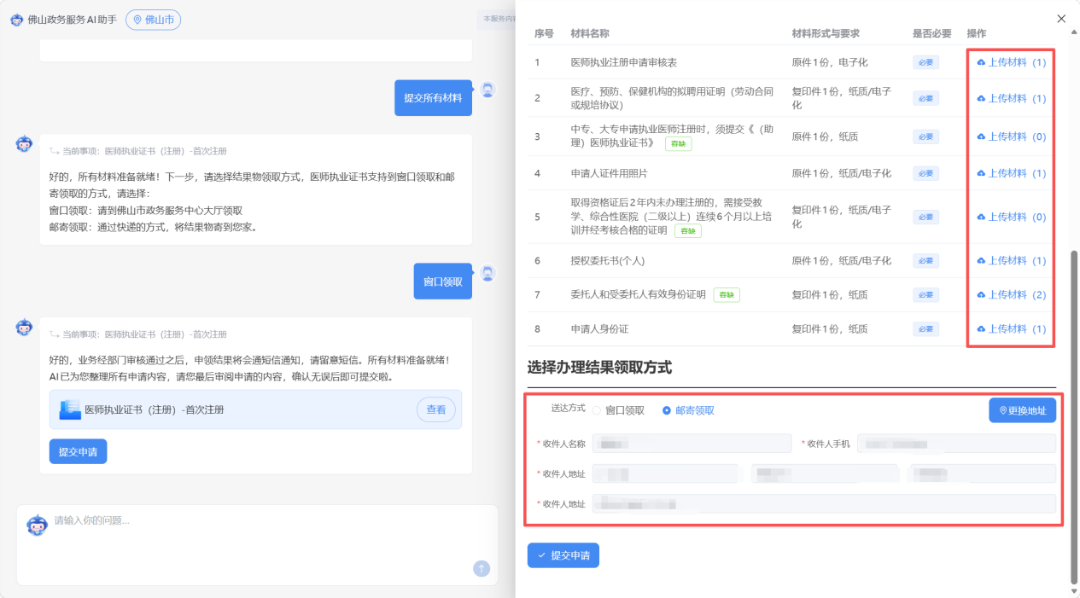Screen dimensions: 1080x598
Task: Open the first 收件人地址 region dropdown
Action: [665, 474]
